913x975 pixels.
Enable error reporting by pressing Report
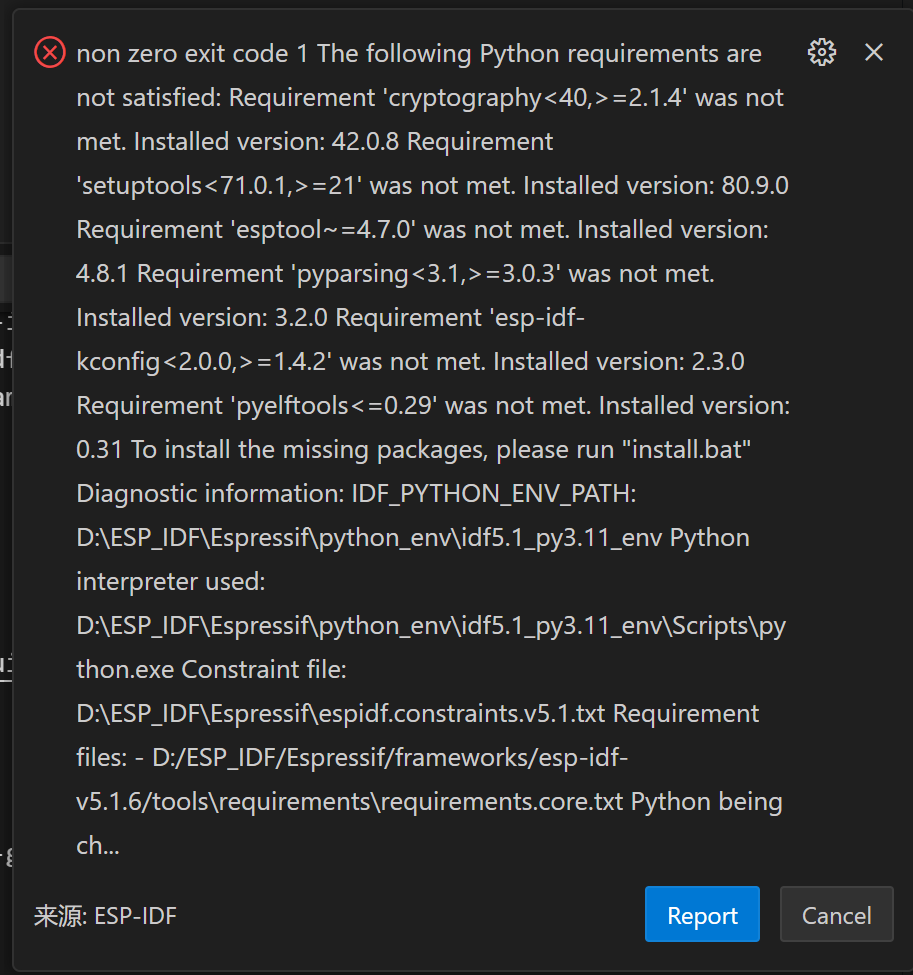pyautogui.click(x=702, y=914)
